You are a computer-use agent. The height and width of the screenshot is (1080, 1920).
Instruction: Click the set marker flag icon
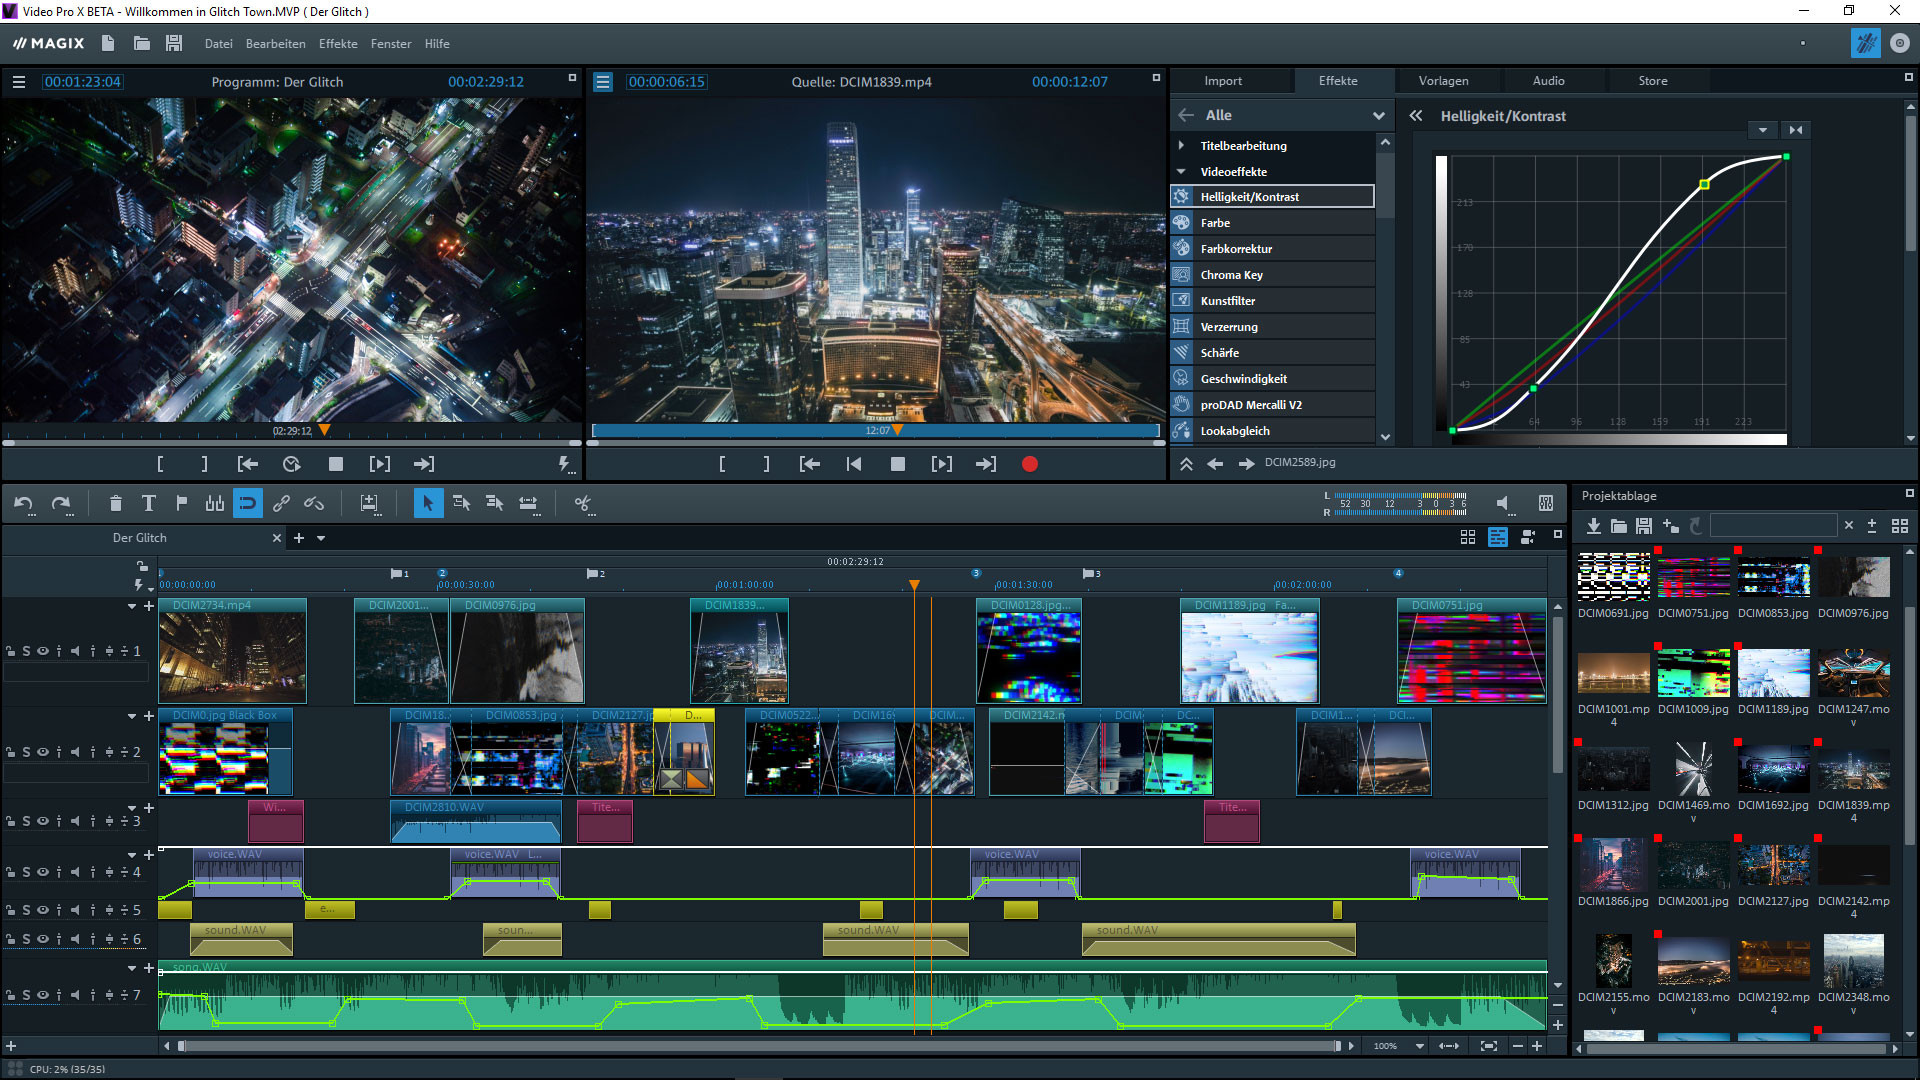(181, 503)
